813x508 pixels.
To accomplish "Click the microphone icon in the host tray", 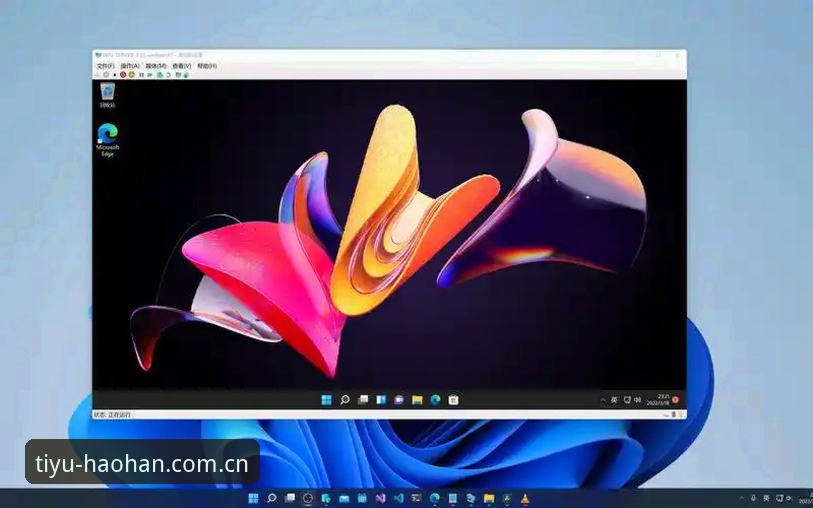I will coord(753,499).
